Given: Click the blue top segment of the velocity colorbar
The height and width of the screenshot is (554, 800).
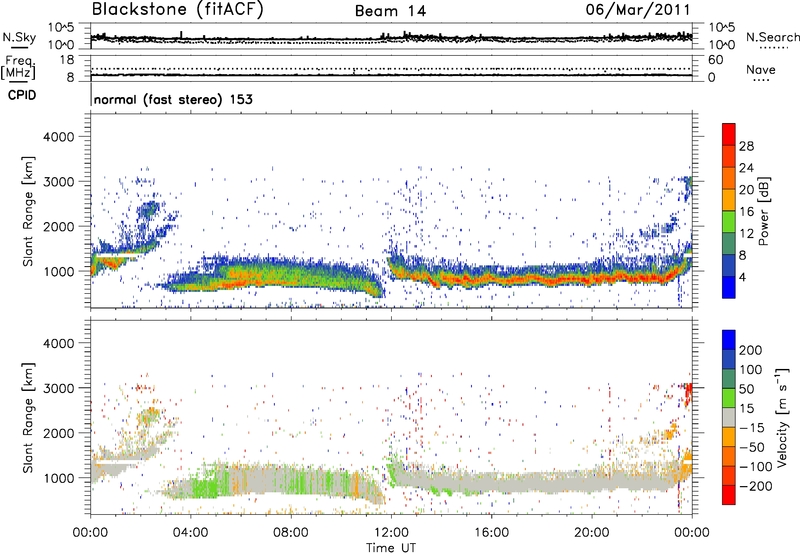Looking at the screenshot, I should click(x=729, y=340).
